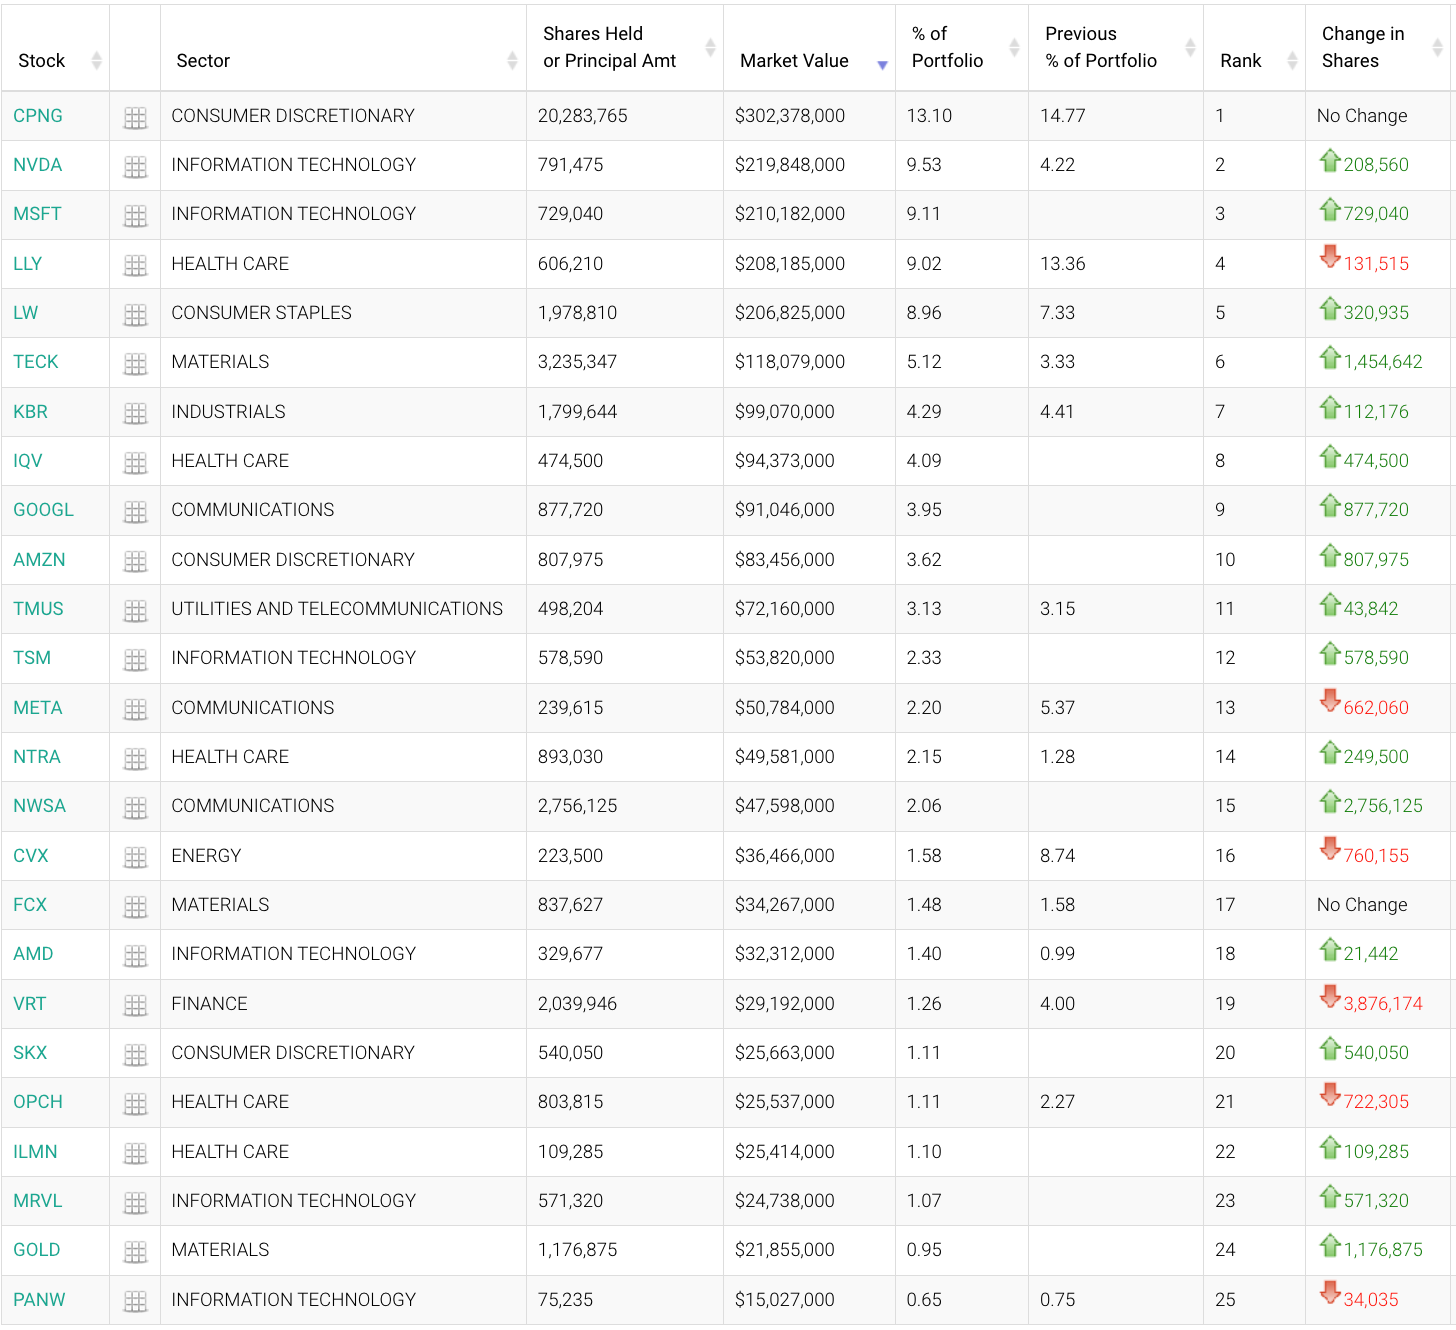Sort by Shares Held or Principal Amt

point(625,47)
